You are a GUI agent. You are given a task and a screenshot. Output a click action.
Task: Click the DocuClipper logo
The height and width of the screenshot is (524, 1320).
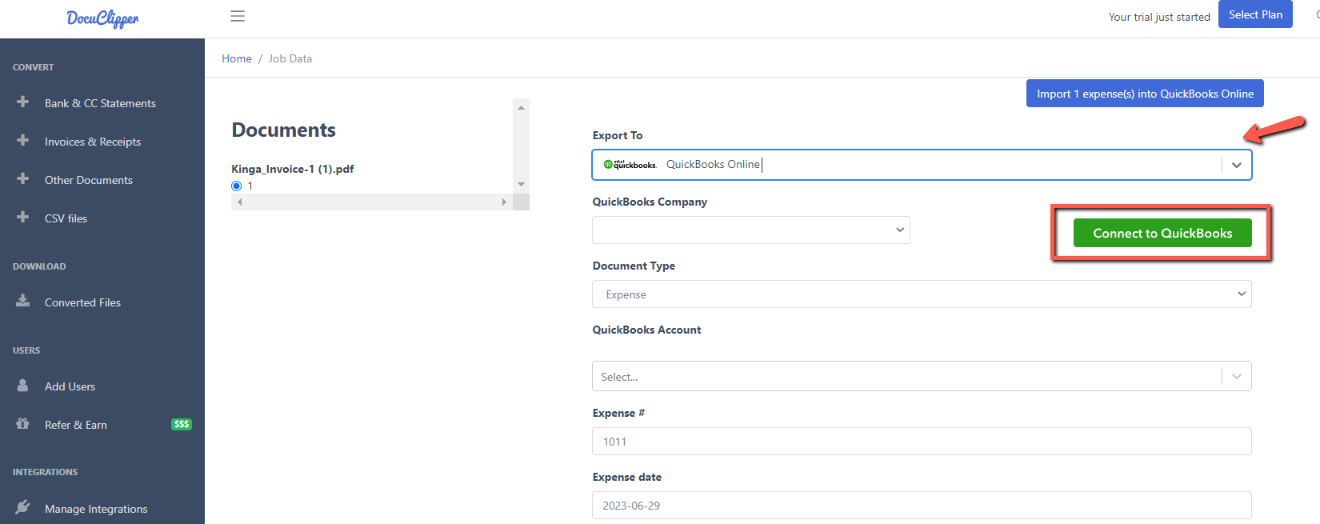click(101, 17)
